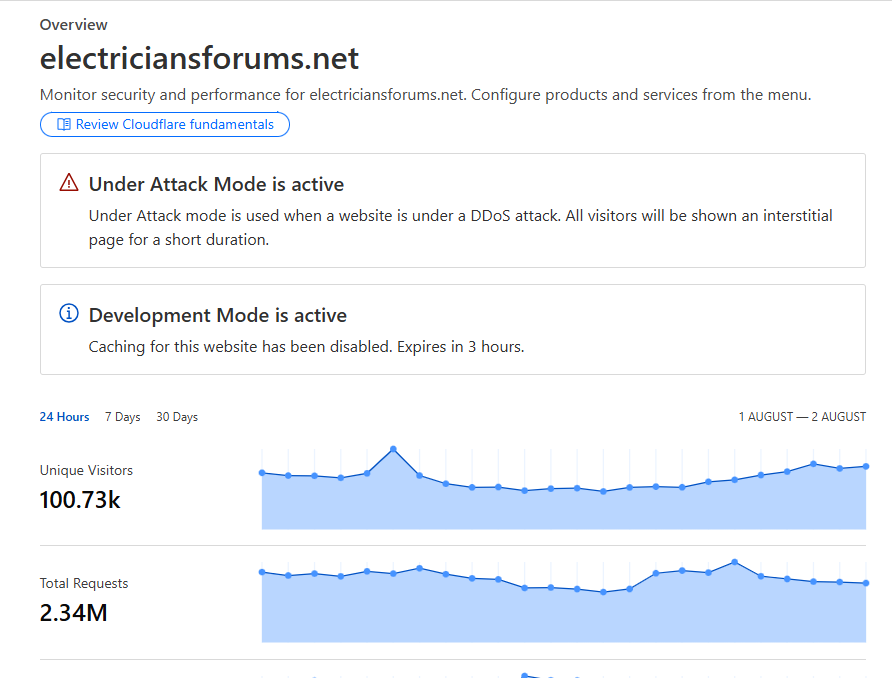This screenshot has width=892, height=678.
Task: Click the blue info circle icon
Action: click(69, 313)
